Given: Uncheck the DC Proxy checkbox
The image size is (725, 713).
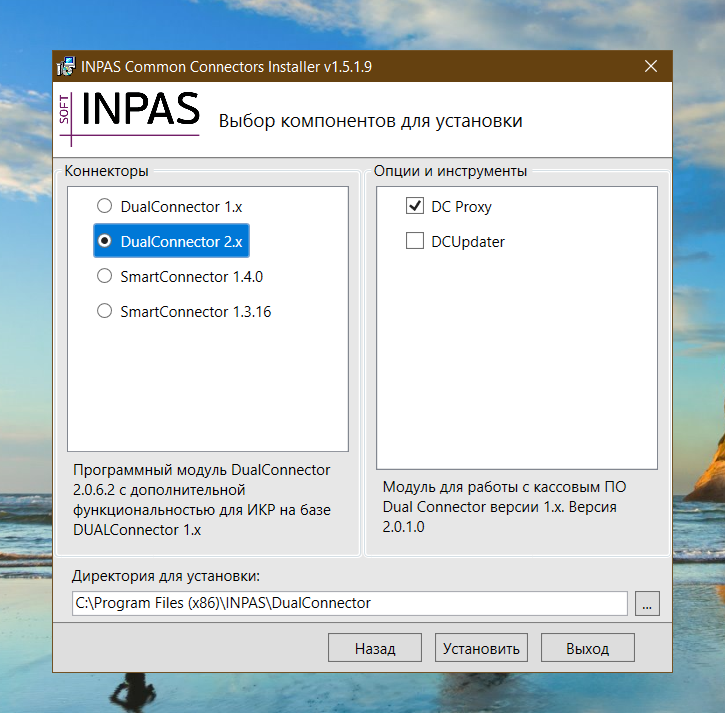Looking at the screenshot, I should [415, 207].
